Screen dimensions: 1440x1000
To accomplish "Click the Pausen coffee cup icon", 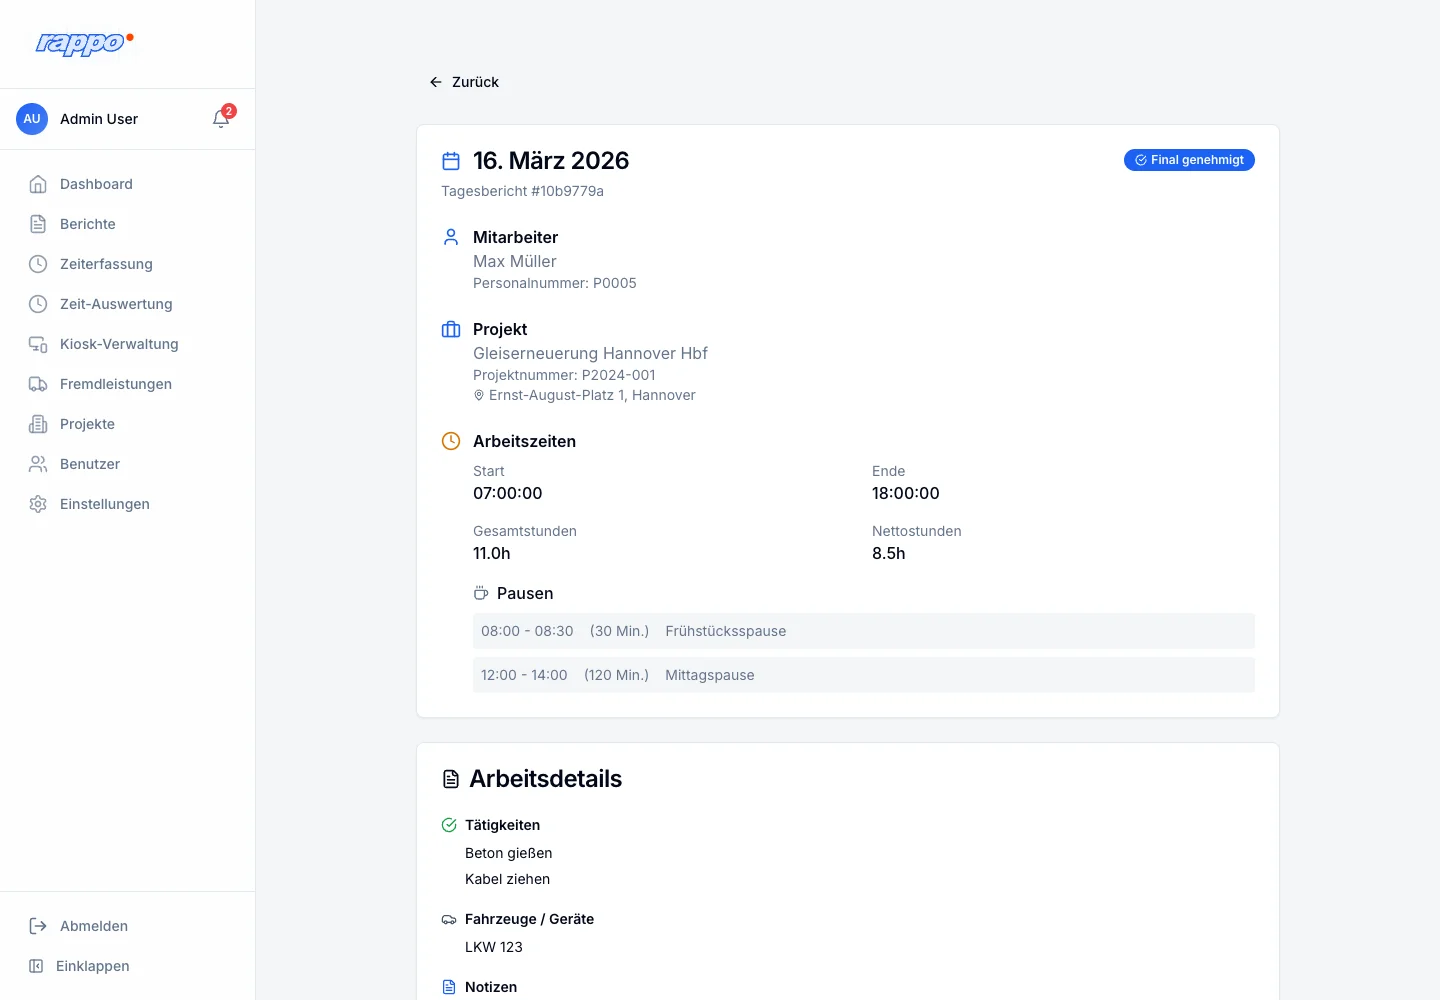I will coord(481,593).
